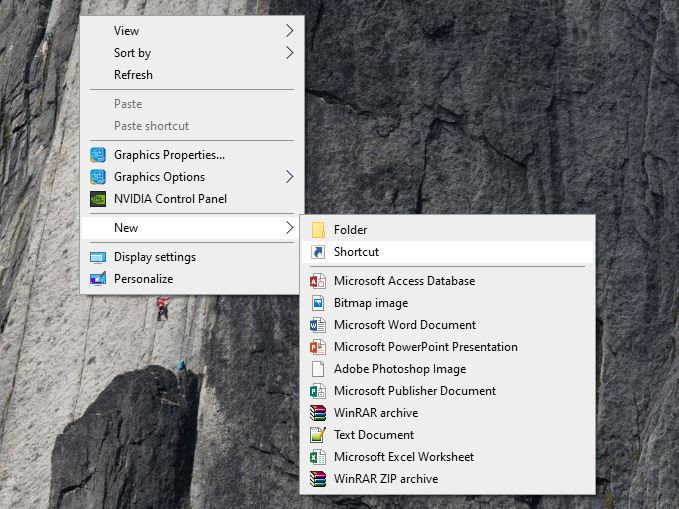Click the Microsoft Access Database icon
This screenshot has width=679, height=509.
pyautogui.click(x=318, y=281)
